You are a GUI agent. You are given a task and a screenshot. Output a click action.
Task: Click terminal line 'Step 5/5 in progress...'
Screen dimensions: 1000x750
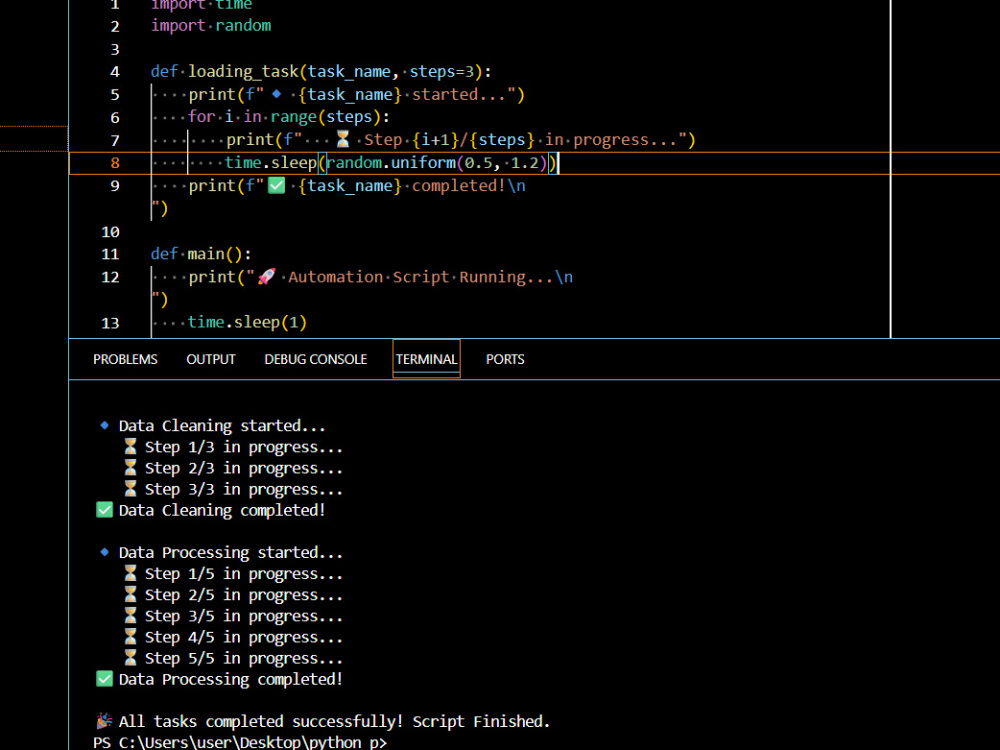[x=233, y=658]
